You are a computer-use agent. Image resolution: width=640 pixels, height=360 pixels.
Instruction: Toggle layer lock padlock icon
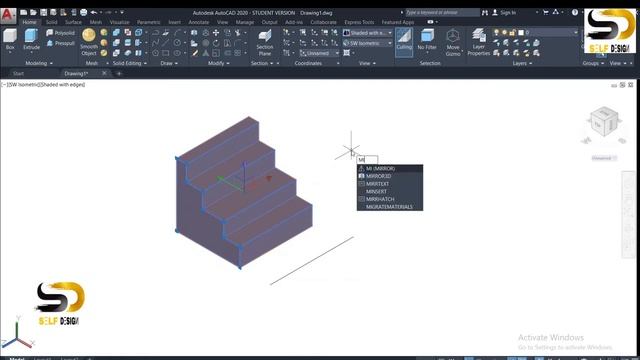[512, 32]
